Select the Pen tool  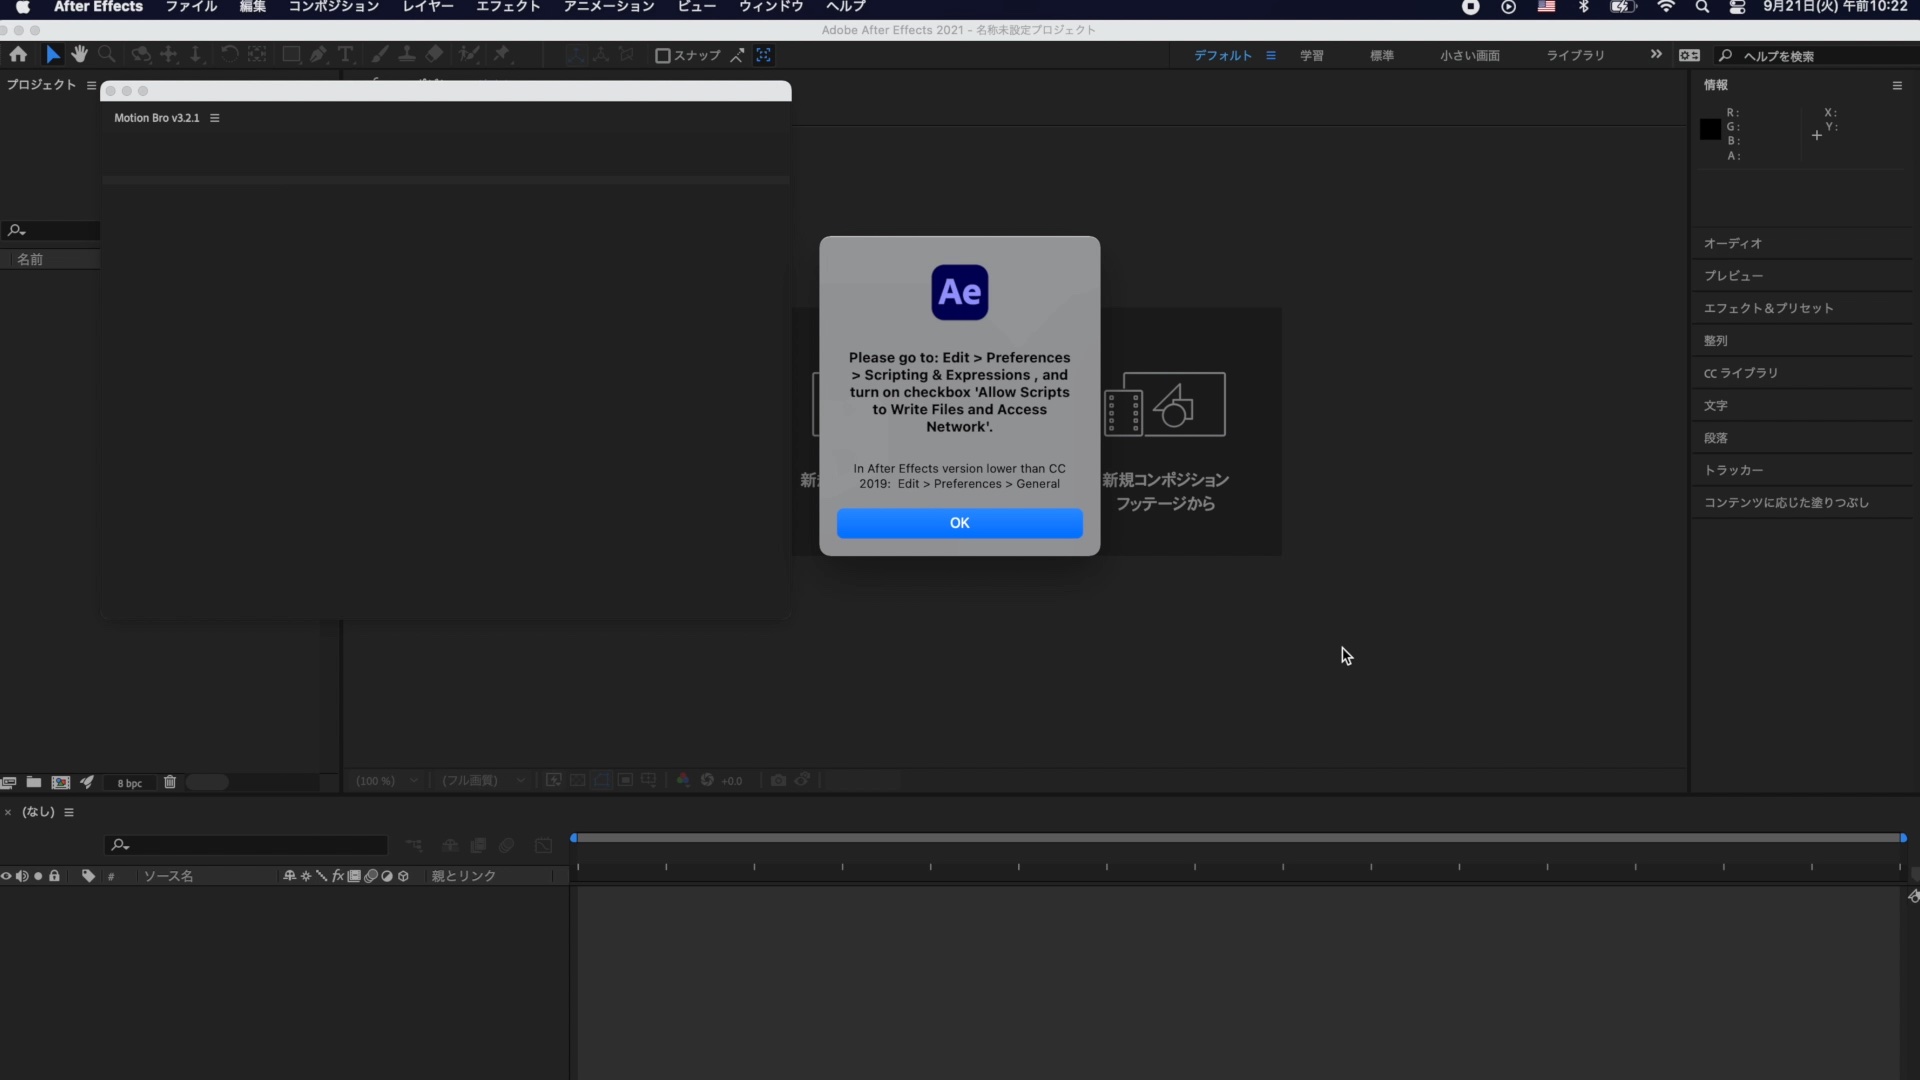coord(318,55)
